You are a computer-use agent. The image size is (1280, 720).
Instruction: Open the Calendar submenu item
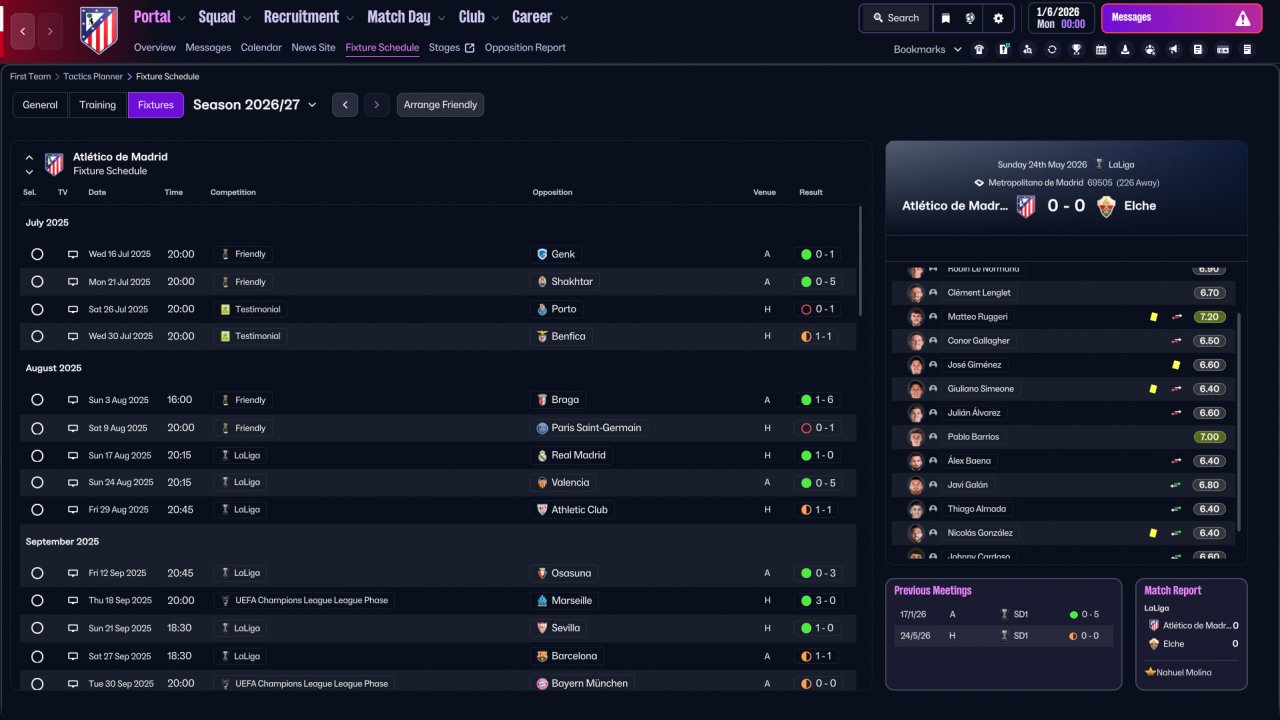261,48
